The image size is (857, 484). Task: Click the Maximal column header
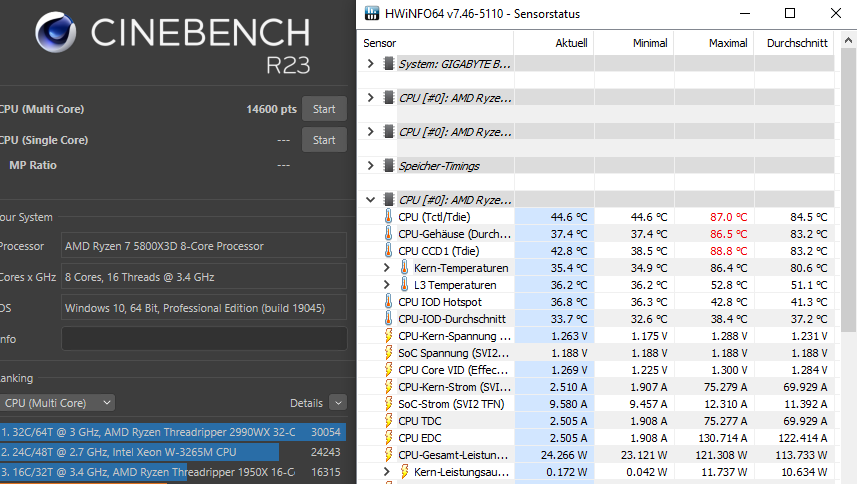point(713,43)
